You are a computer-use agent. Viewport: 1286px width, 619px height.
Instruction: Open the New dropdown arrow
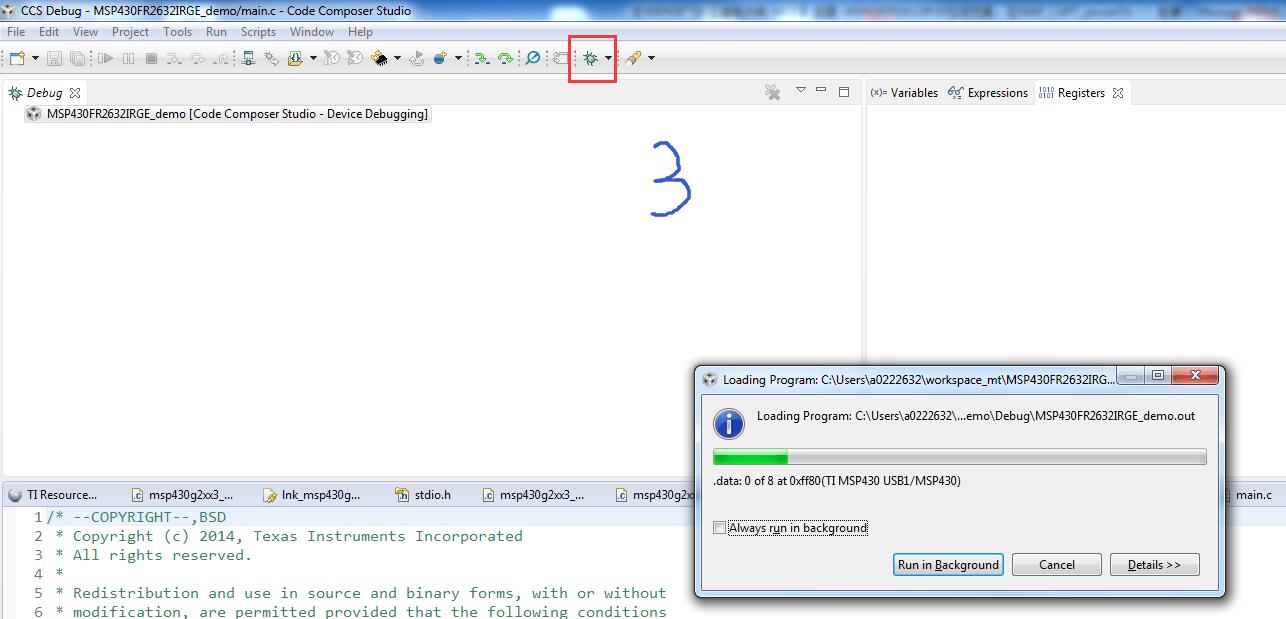(35, 59)
